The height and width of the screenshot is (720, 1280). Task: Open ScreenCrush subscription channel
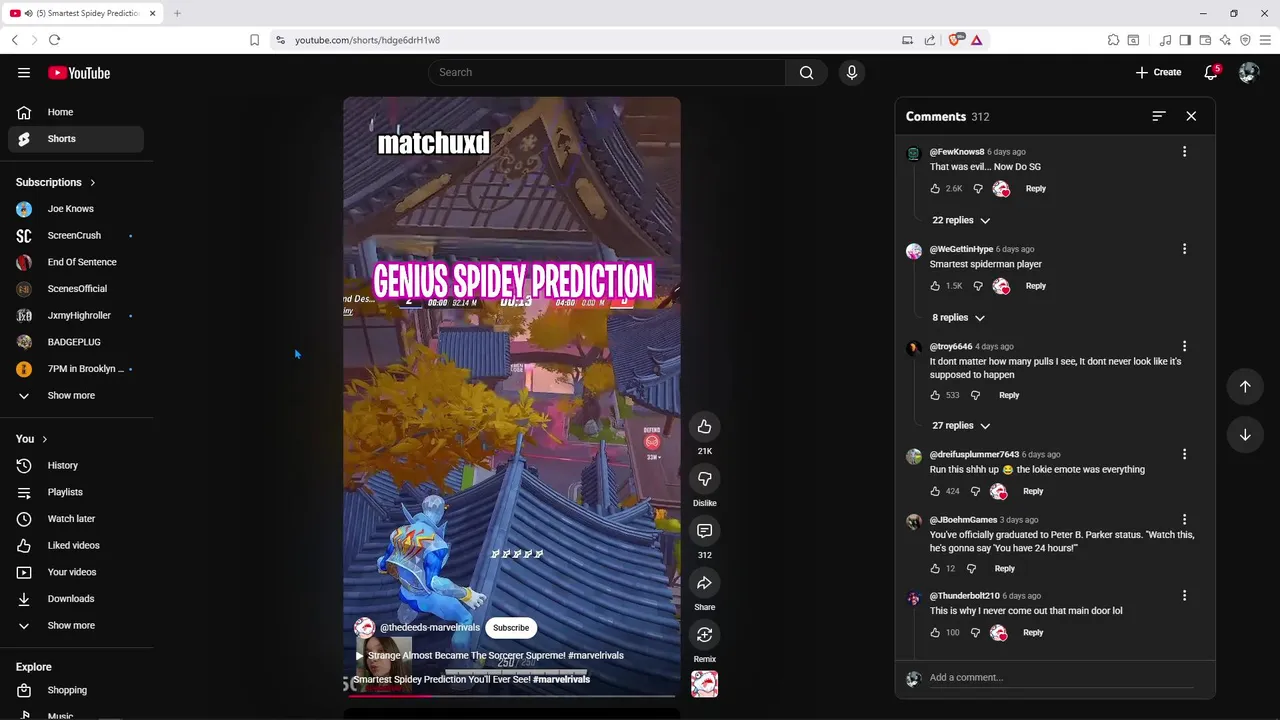click(76, 235)
